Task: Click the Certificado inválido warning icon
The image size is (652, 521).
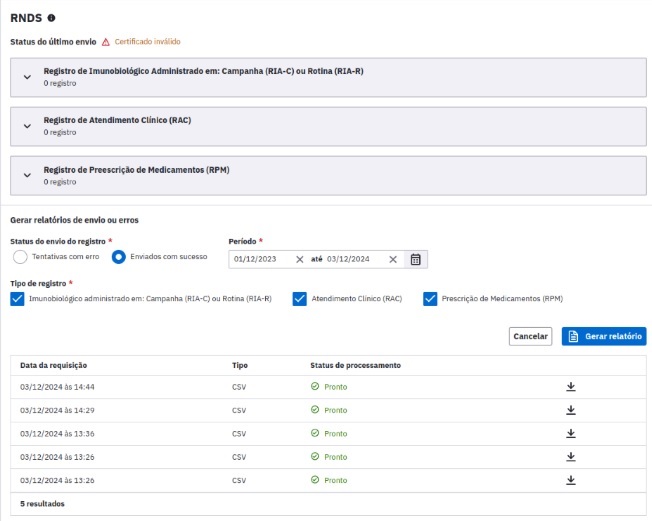Action: pyautogui.click(x=106, y=42)
